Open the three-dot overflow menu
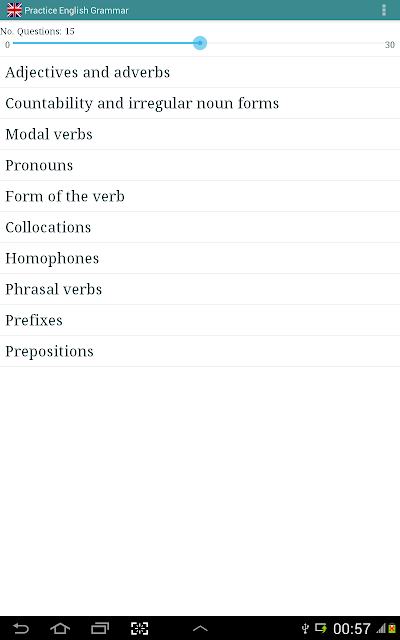Screen dimensions: 400x640 (x=384, y=10)
